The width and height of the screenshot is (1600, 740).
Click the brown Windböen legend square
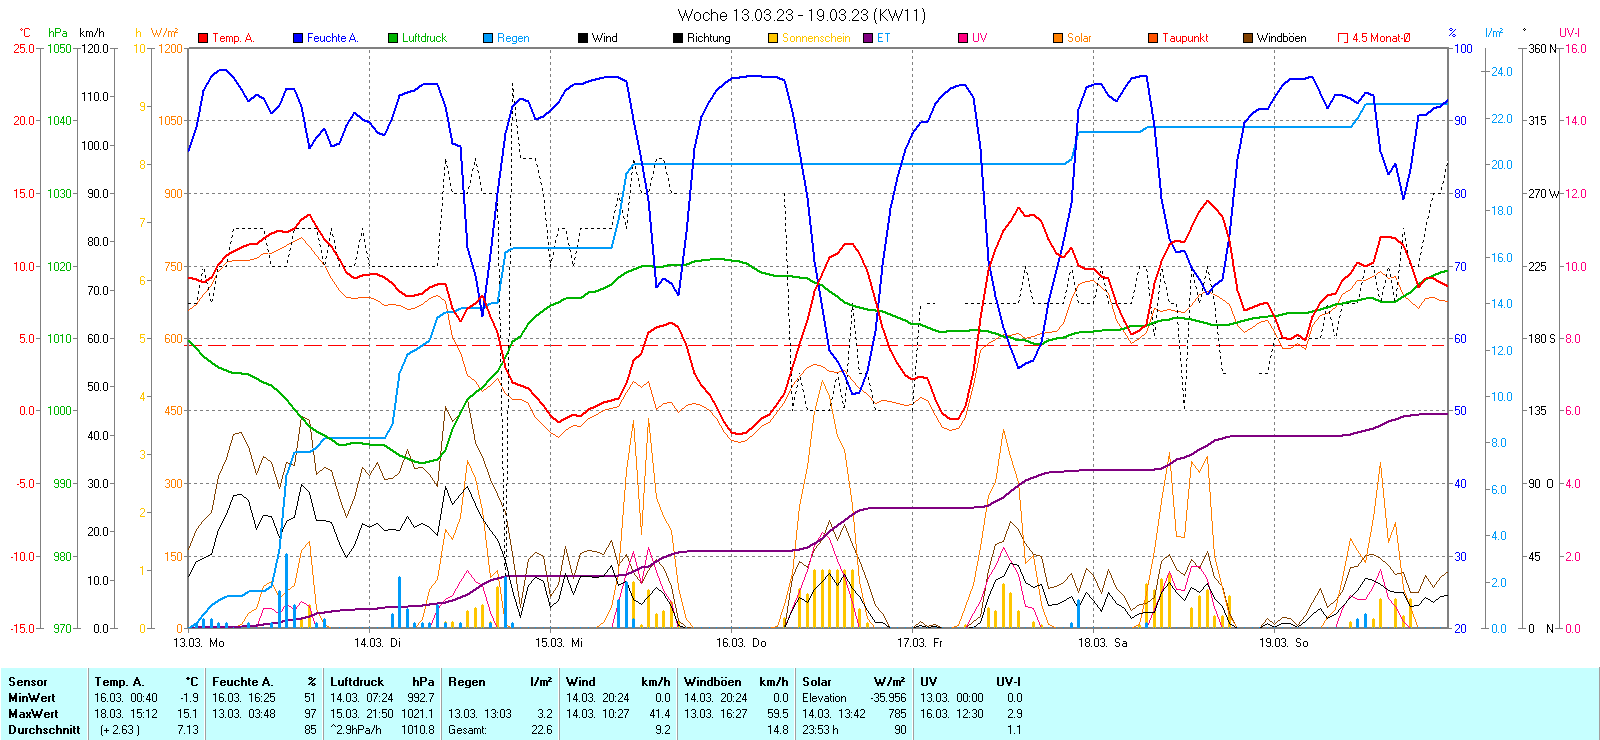pyautogui.click(x=1248, y=38)
